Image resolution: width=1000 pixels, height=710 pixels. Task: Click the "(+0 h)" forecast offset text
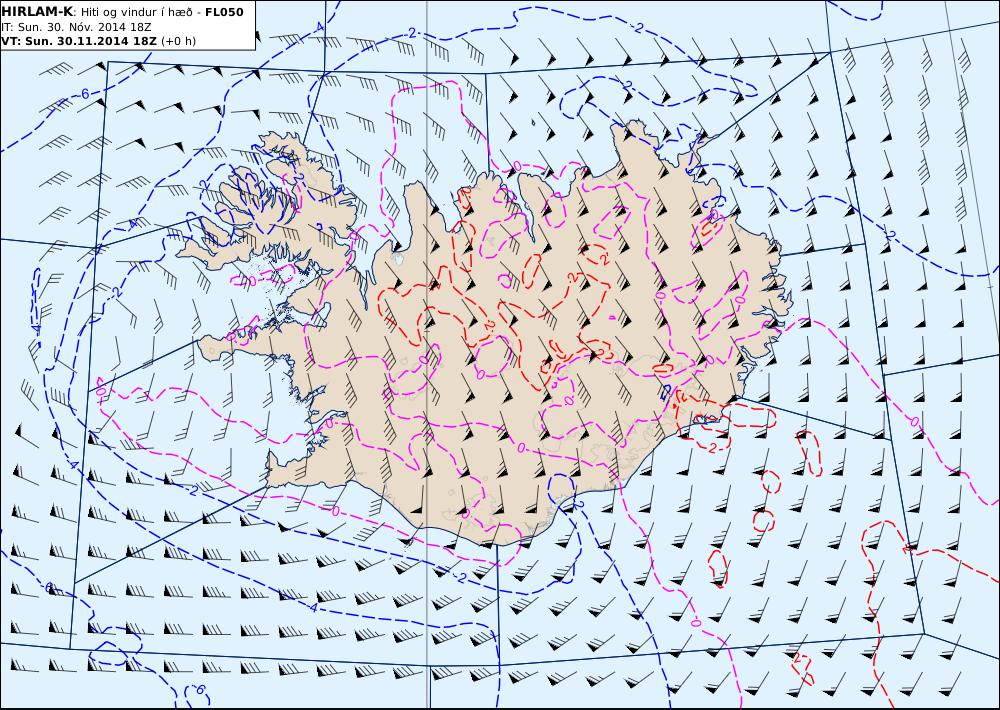tap(179, 41)
